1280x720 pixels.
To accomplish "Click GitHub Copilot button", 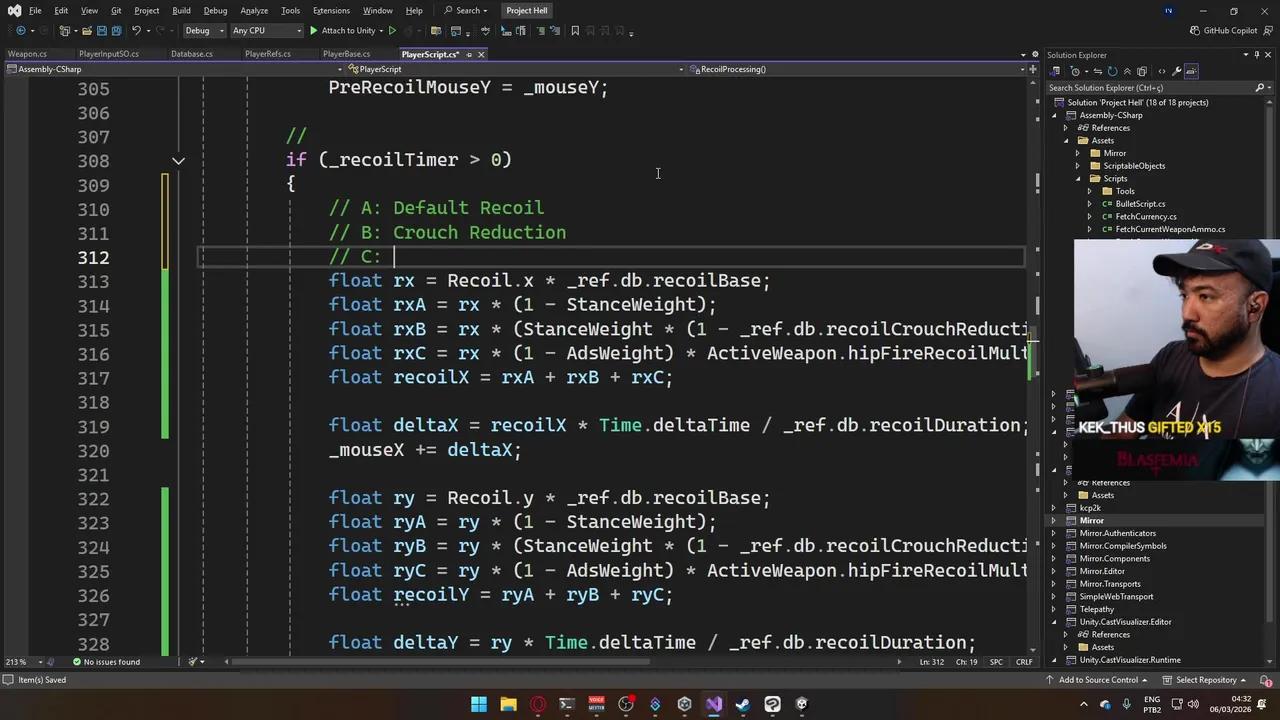I will coord(1222,31).
